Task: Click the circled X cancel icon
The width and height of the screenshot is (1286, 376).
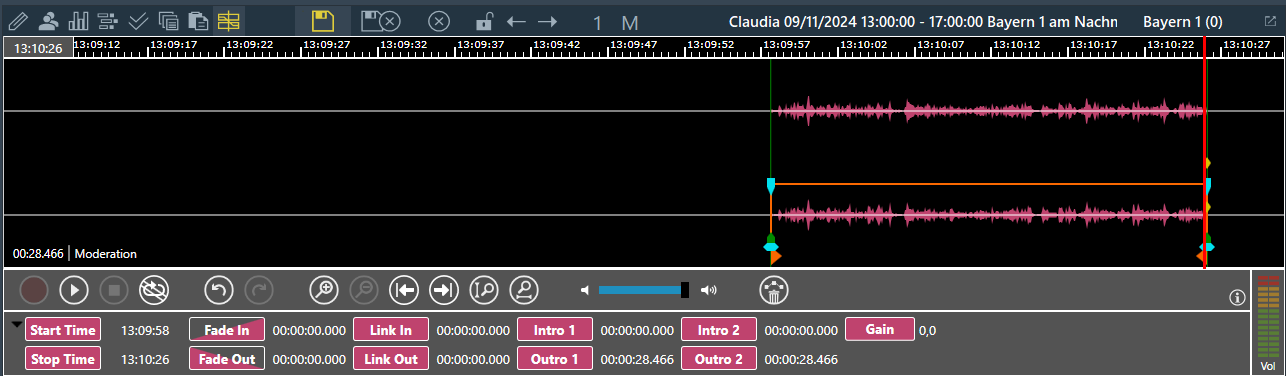Action: coord(439,21)
